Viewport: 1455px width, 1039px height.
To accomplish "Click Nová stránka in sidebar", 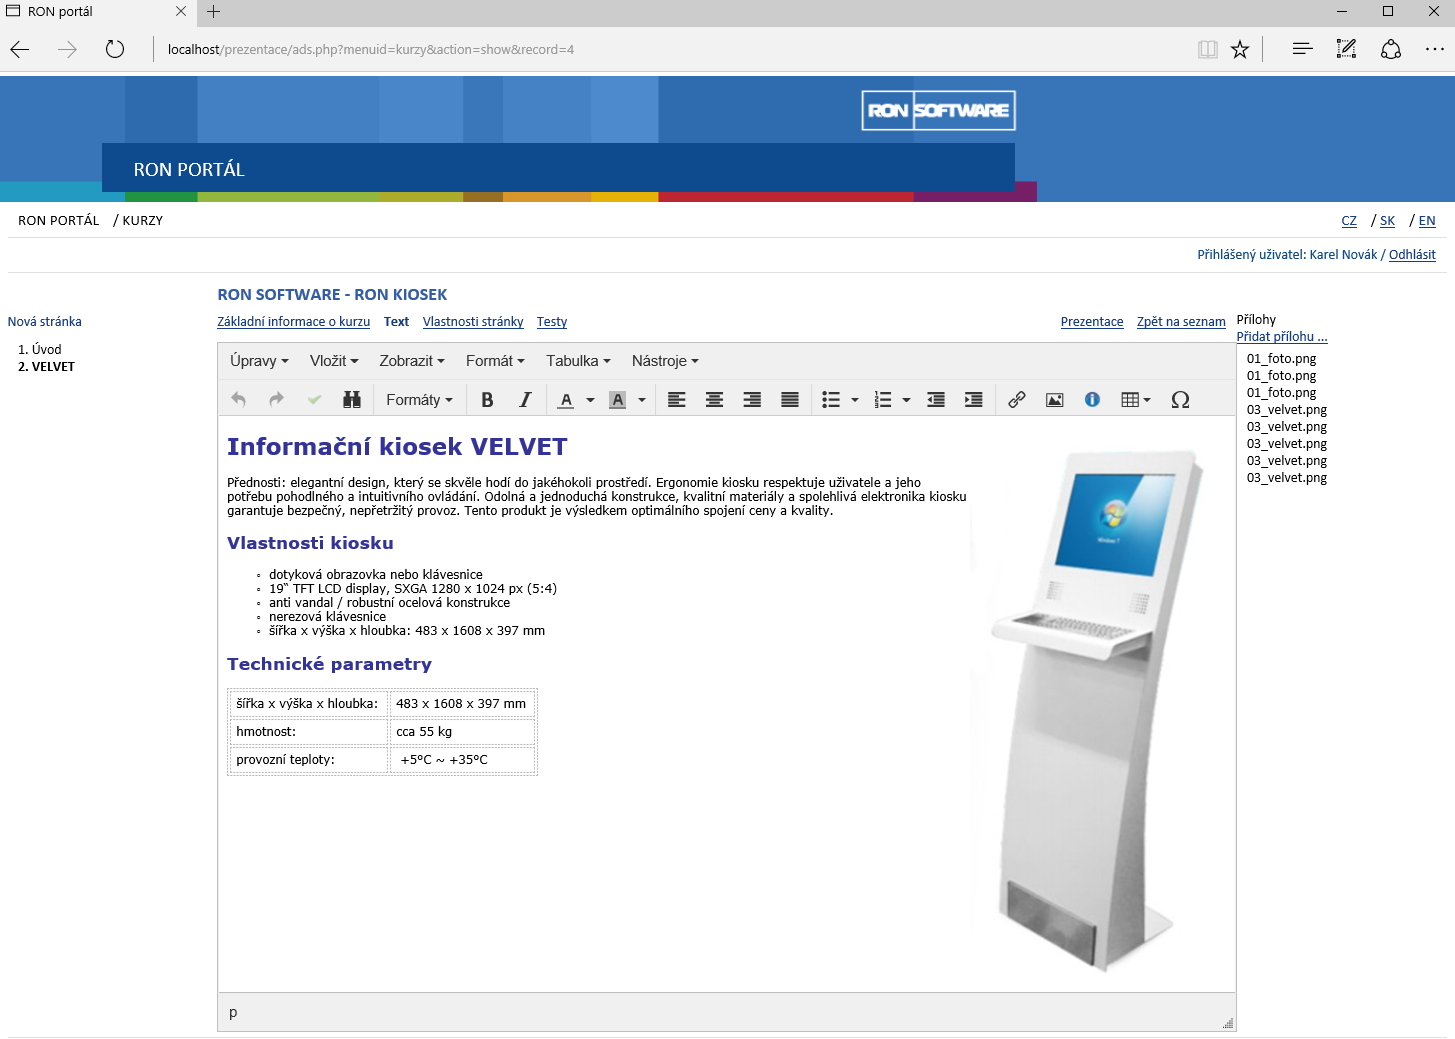I will [45, 322].
